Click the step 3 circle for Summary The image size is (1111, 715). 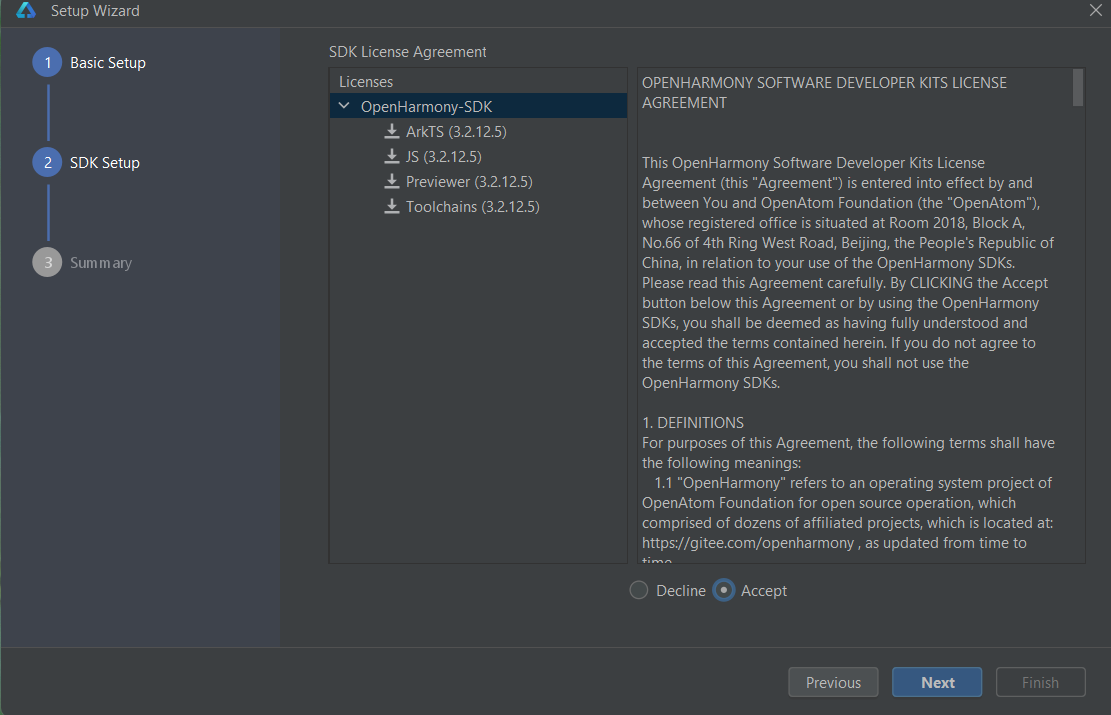[x=47, y=262]
